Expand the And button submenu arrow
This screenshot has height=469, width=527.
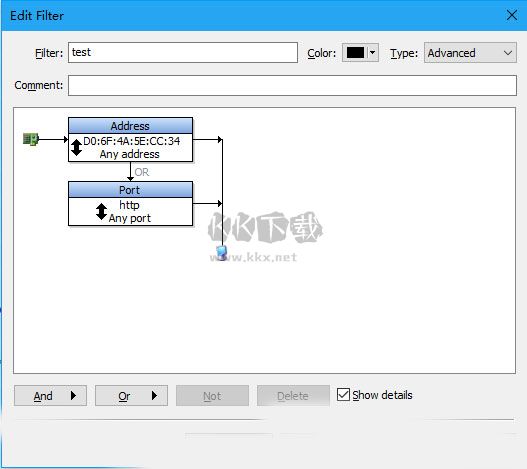click(74, 395)
